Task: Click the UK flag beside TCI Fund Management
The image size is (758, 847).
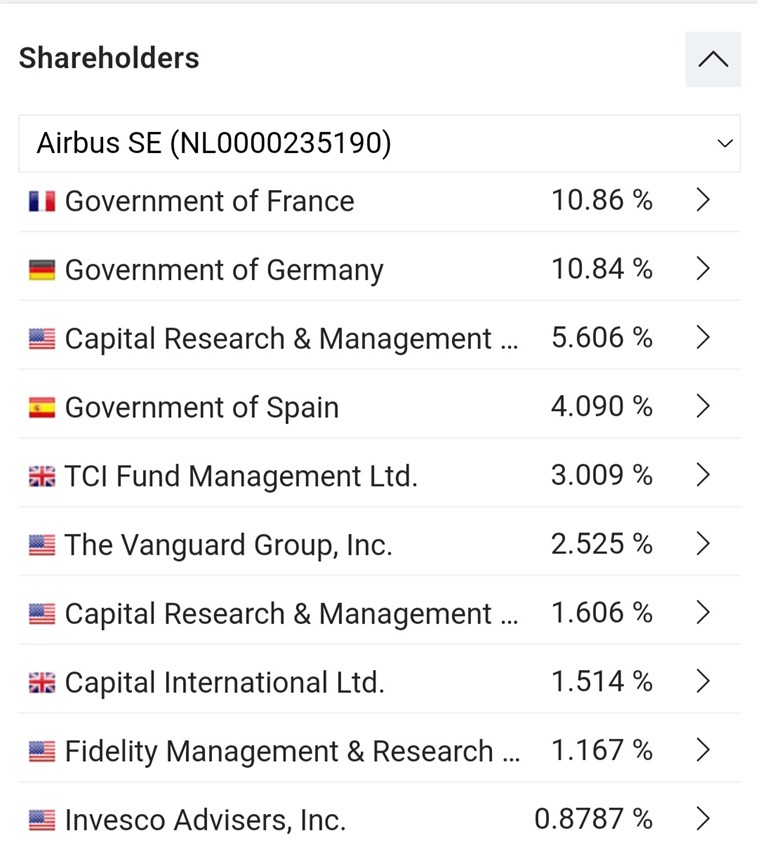Action: point(42,477)
